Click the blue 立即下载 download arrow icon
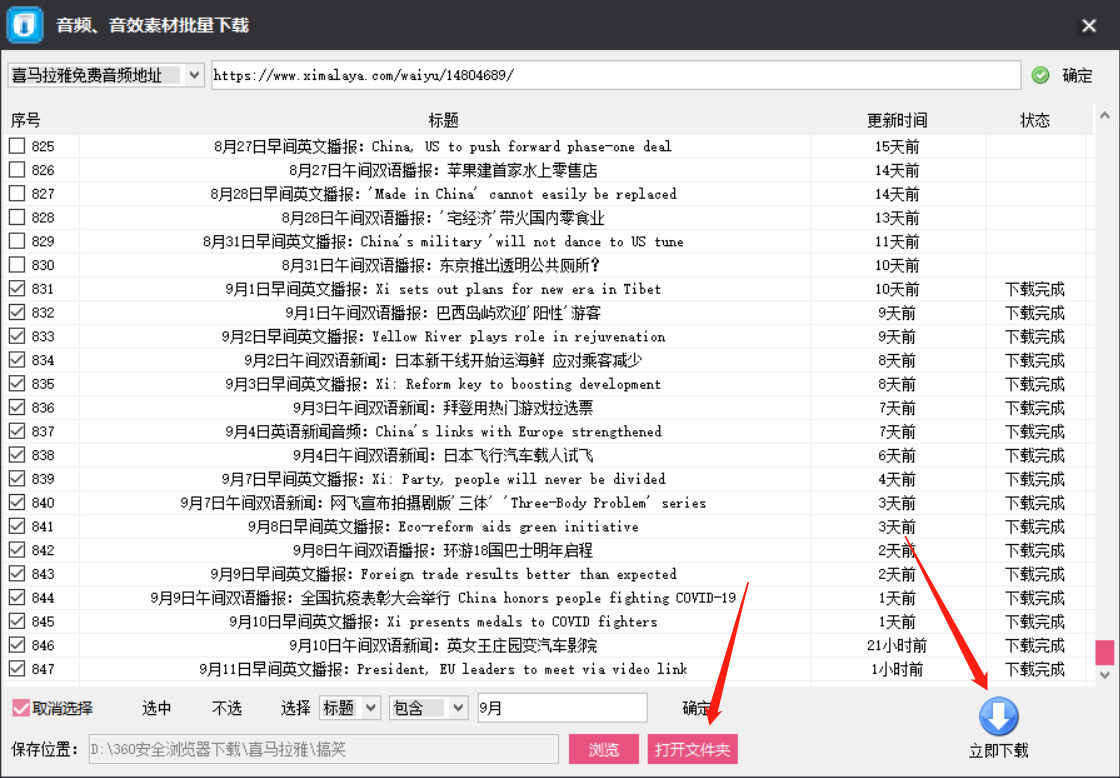The width and height of the screenshot is (1120, 778). [x=997, y=717]
